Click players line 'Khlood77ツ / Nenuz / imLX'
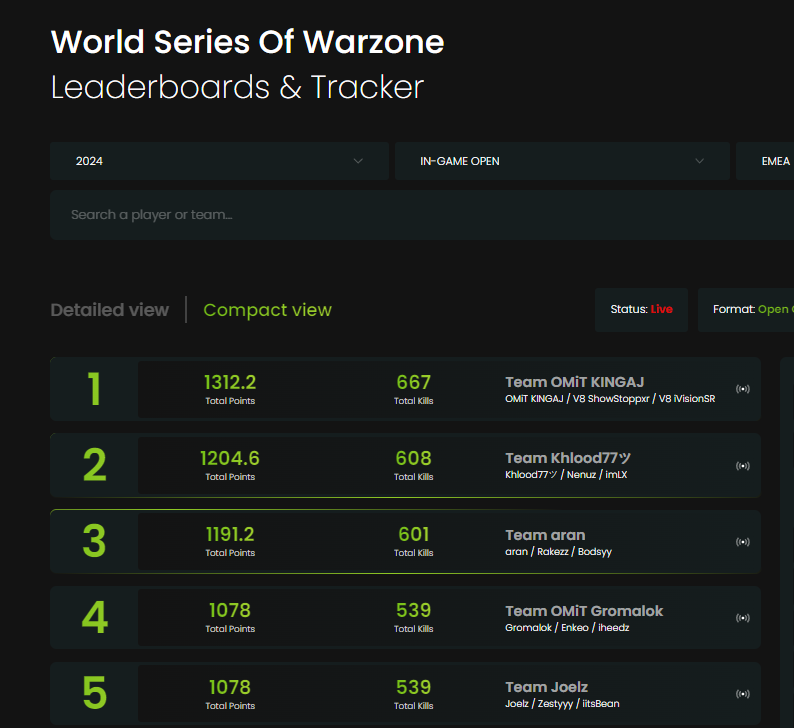 point(566,475)
